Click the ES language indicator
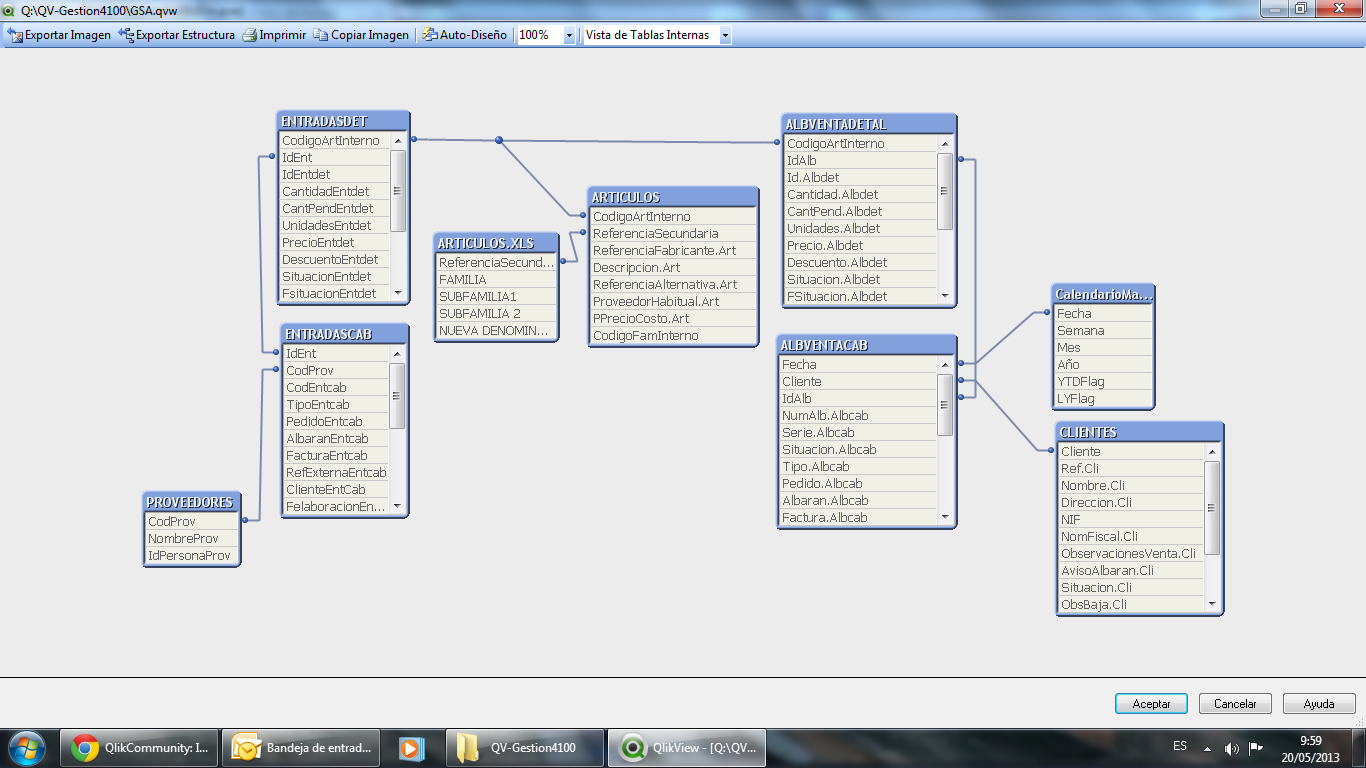The height and width of the screenshot is (768, 1366). click(1180, 746)
